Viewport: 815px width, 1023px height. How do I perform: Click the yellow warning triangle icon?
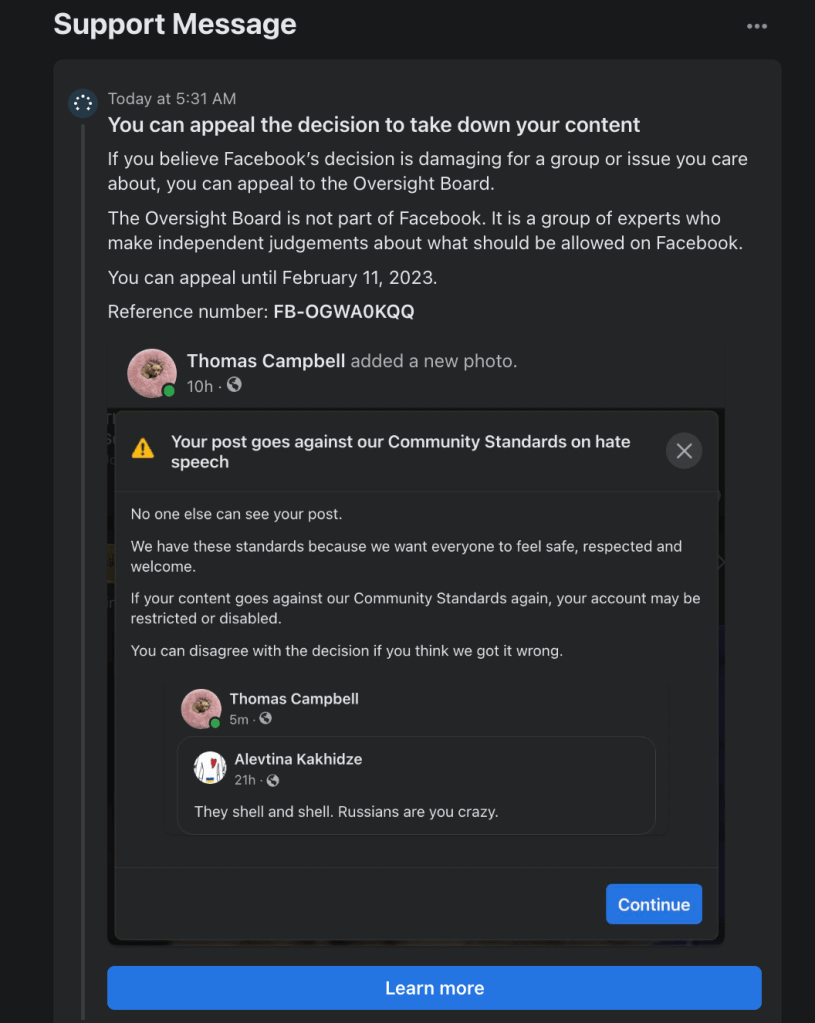[143, 448]
